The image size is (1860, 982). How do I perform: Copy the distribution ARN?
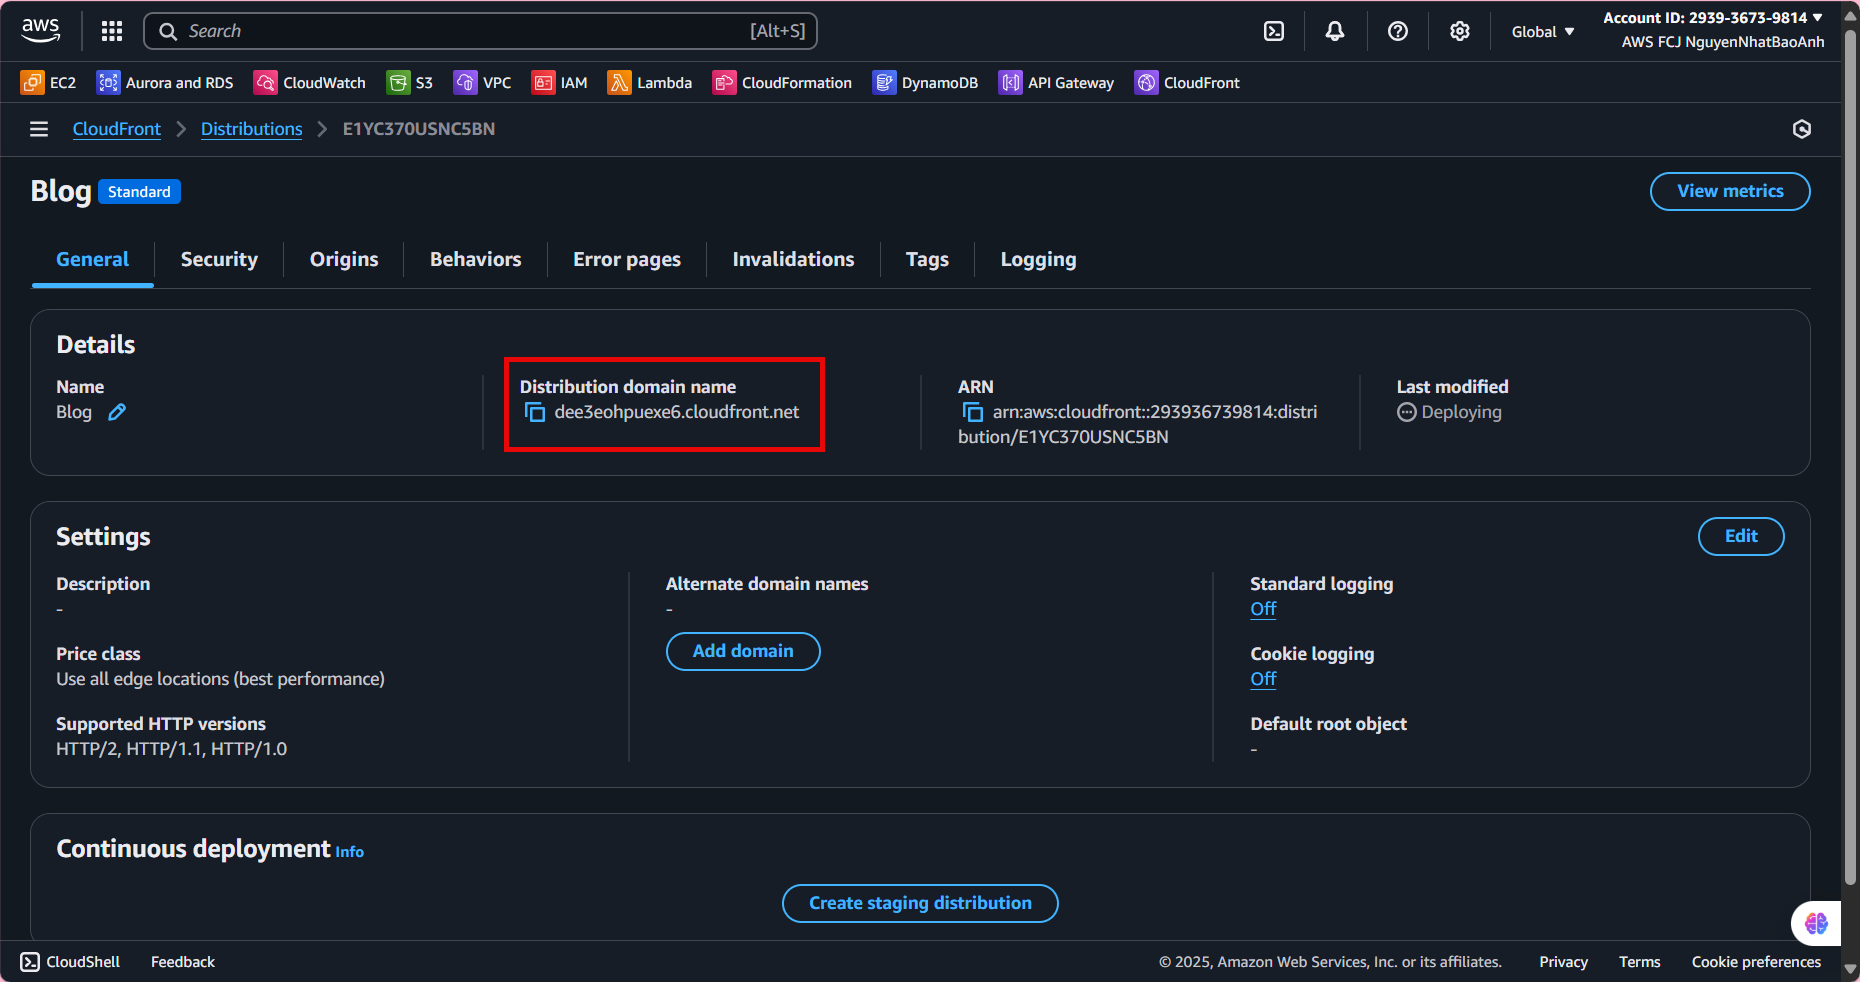click(972, 412)
